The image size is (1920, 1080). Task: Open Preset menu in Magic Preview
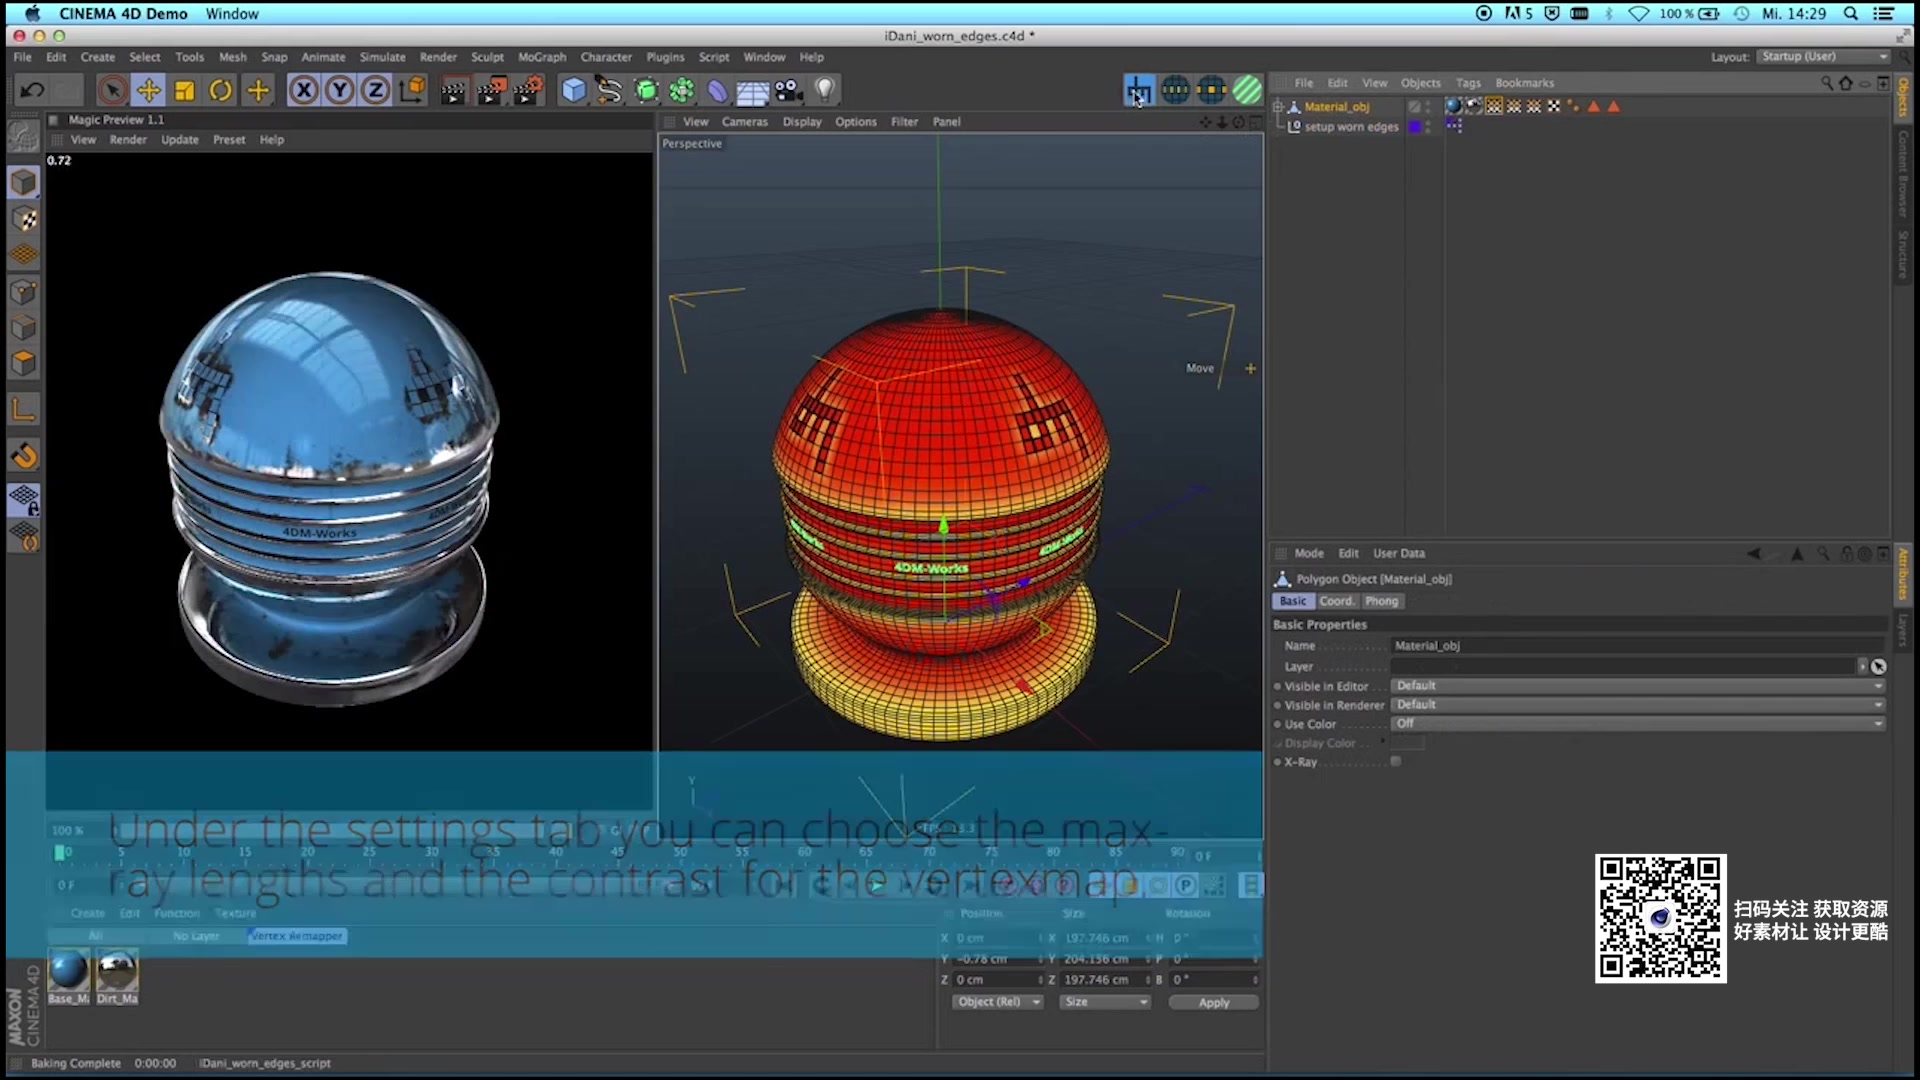coord(229,140)
